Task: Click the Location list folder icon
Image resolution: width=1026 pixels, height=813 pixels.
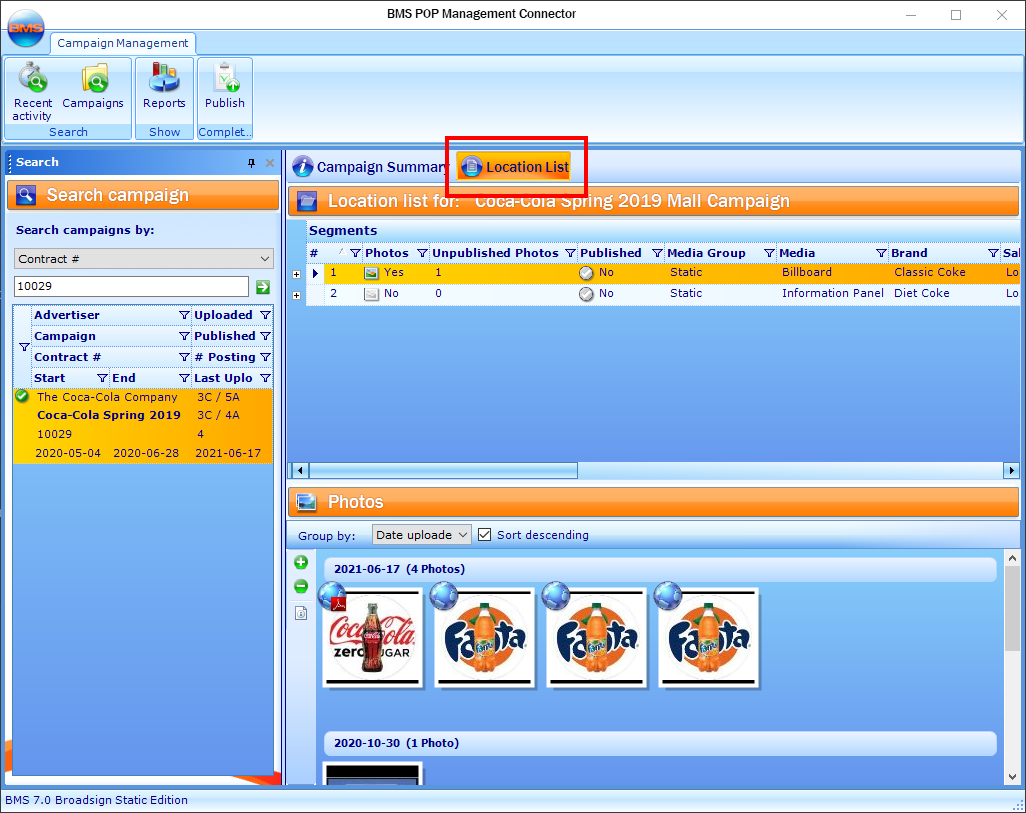Action: pos(307,201)
